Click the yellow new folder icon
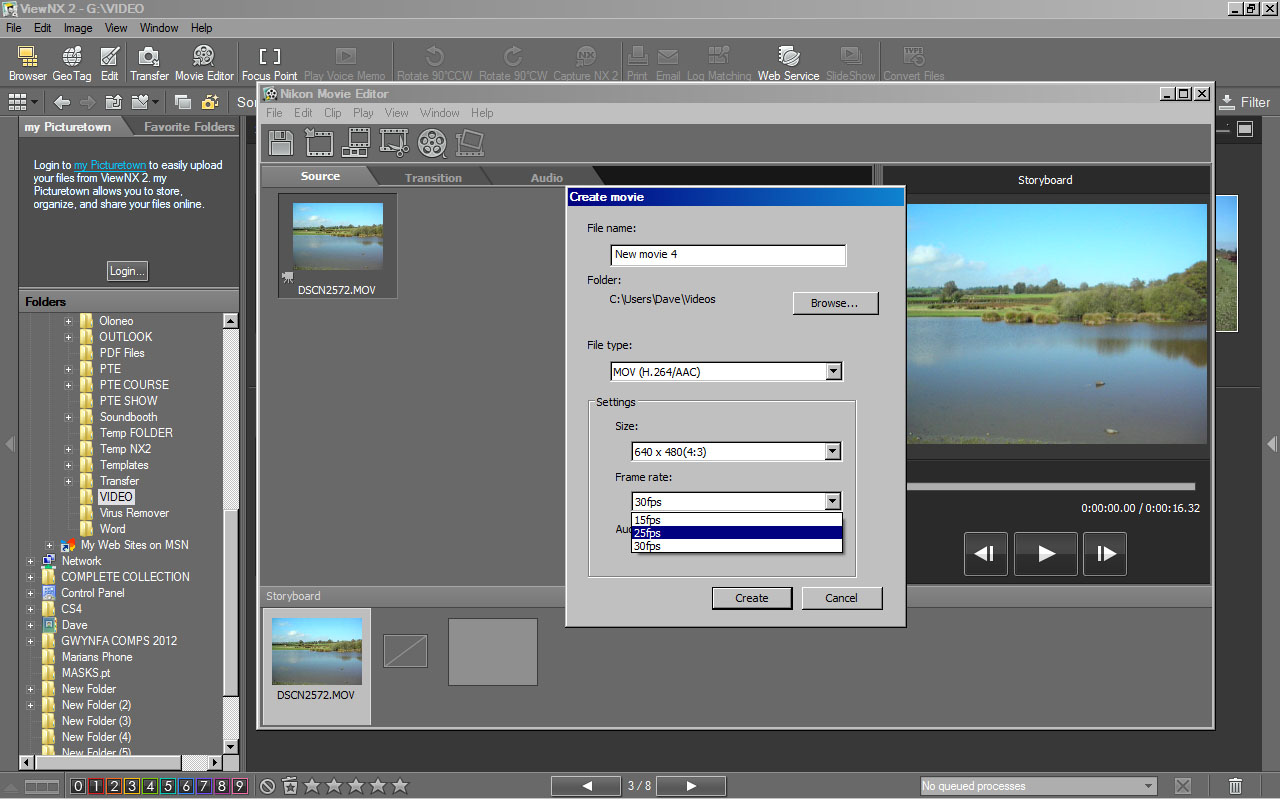The height and width of the screenshot is (800, 1280). click(x=210, y=102)
